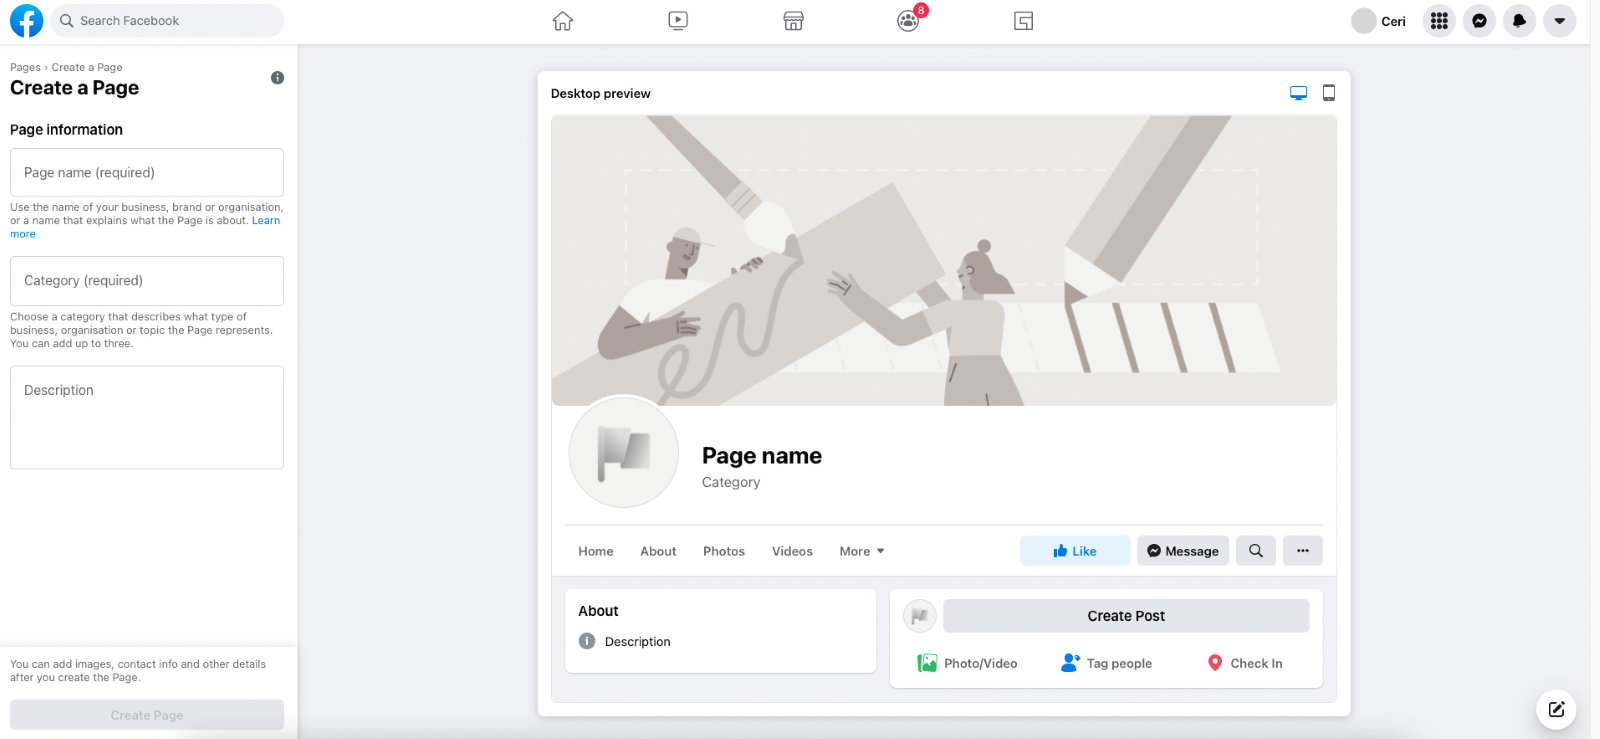The image size is (1600, 739).
Task: Click the search icon in page preview
Action: pos(1256,551)
